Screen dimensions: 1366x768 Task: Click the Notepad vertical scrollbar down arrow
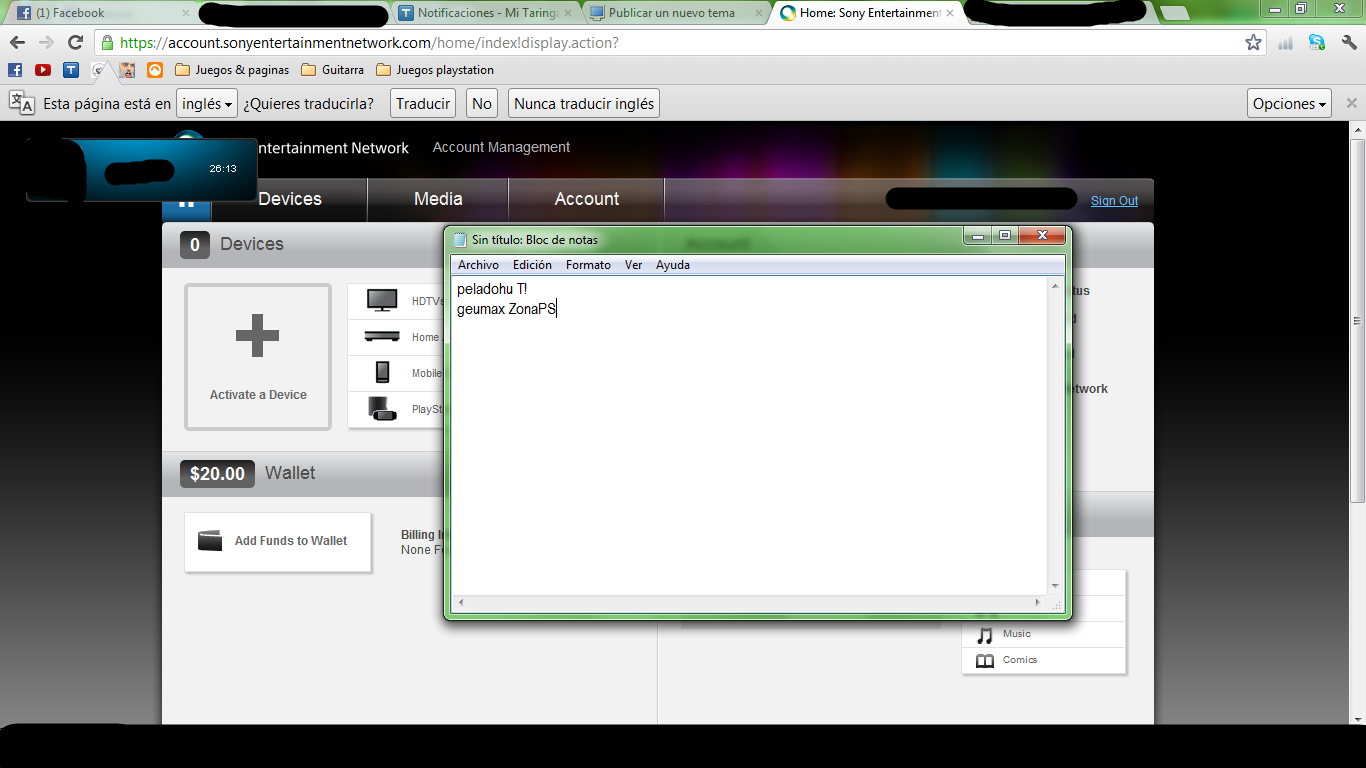coord(1055,586)
